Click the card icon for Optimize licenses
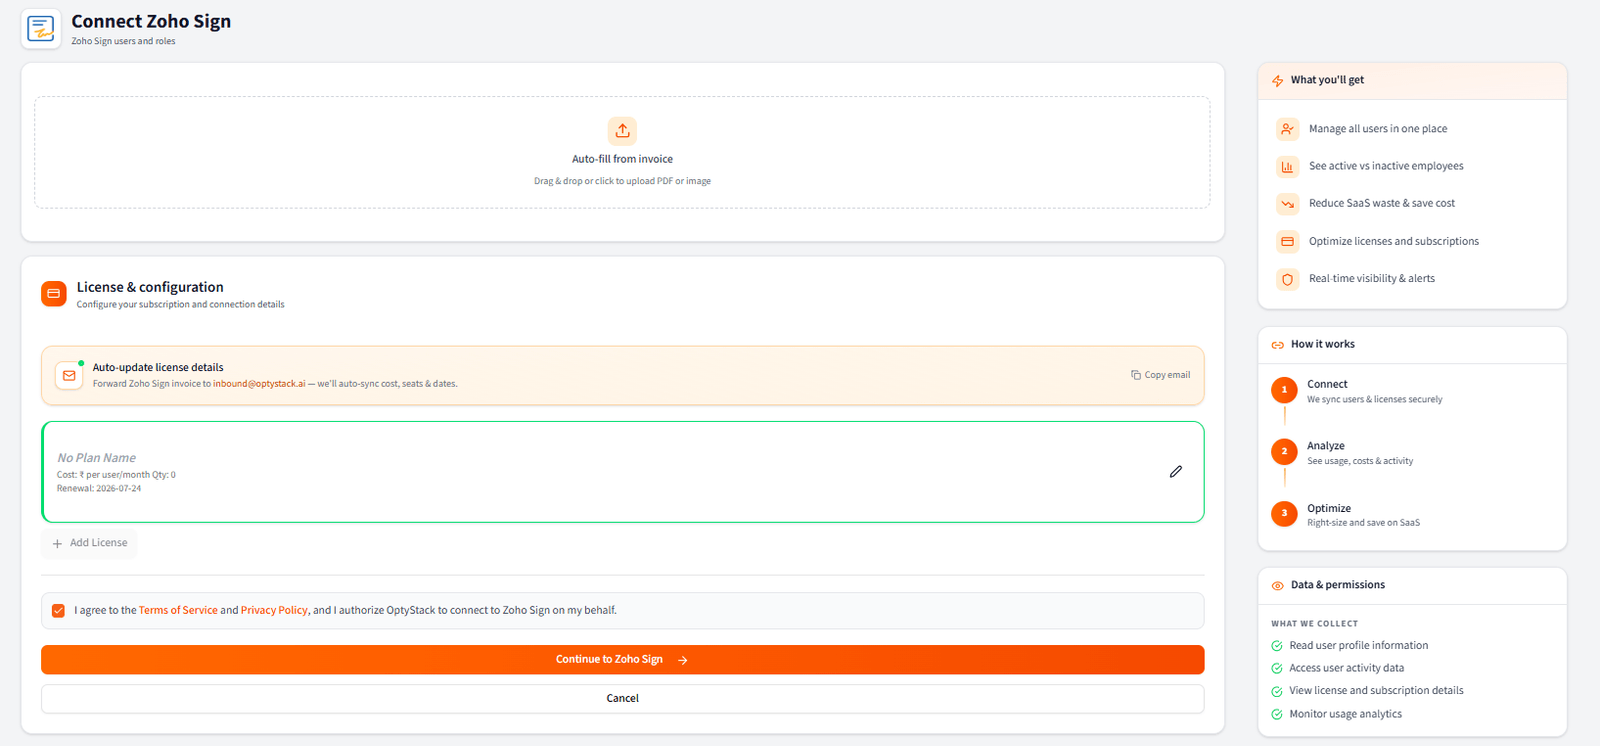Screen dimensions: 1600x746 coord(1287,242)
